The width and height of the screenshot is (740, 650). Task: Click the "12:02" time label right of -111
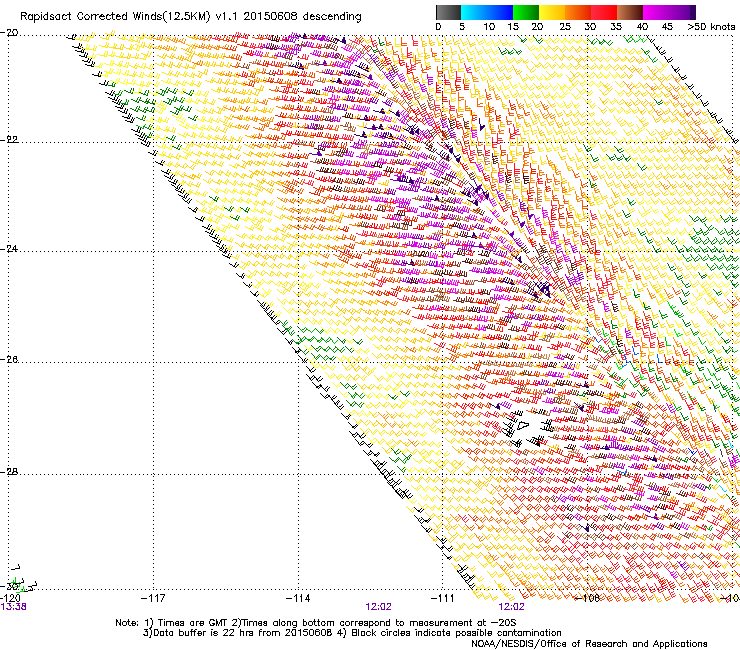tap(512, 607)
